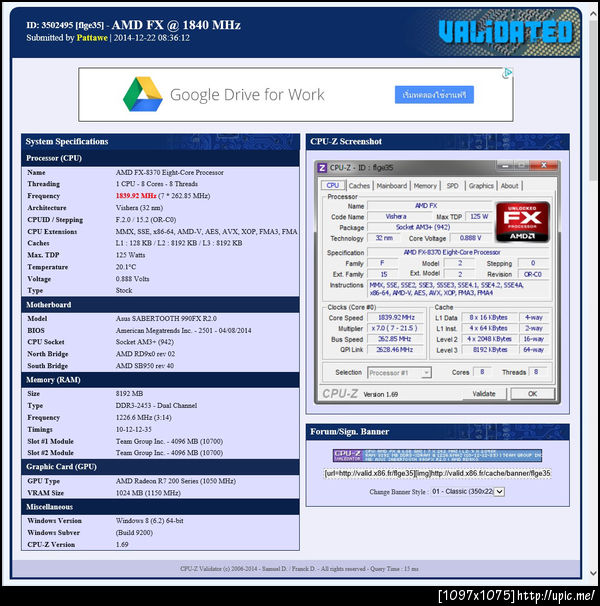Viewport: 600px width, 606px height.
Task: Open the Pattawe submitter profile link
Action: [x=92, y=37]
